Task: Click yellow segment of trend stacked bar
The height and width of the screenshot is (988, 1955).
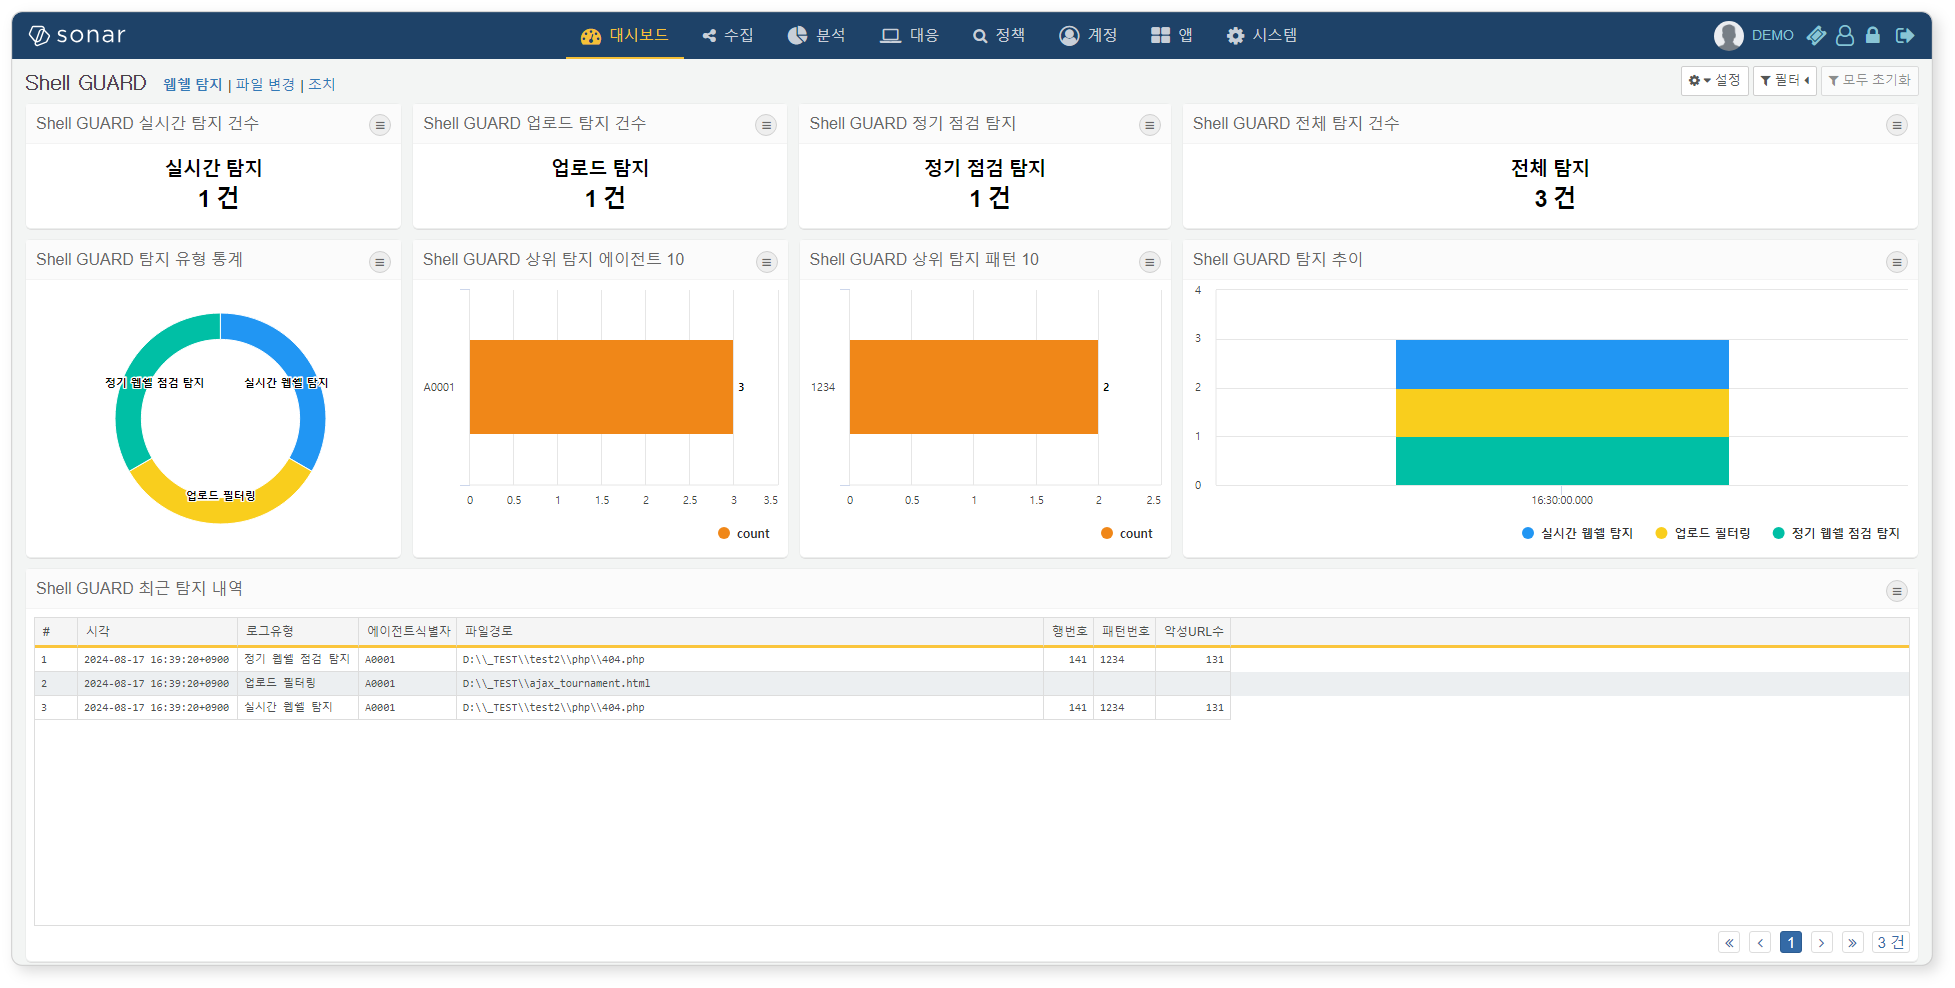Action: tap(1562, 413)
